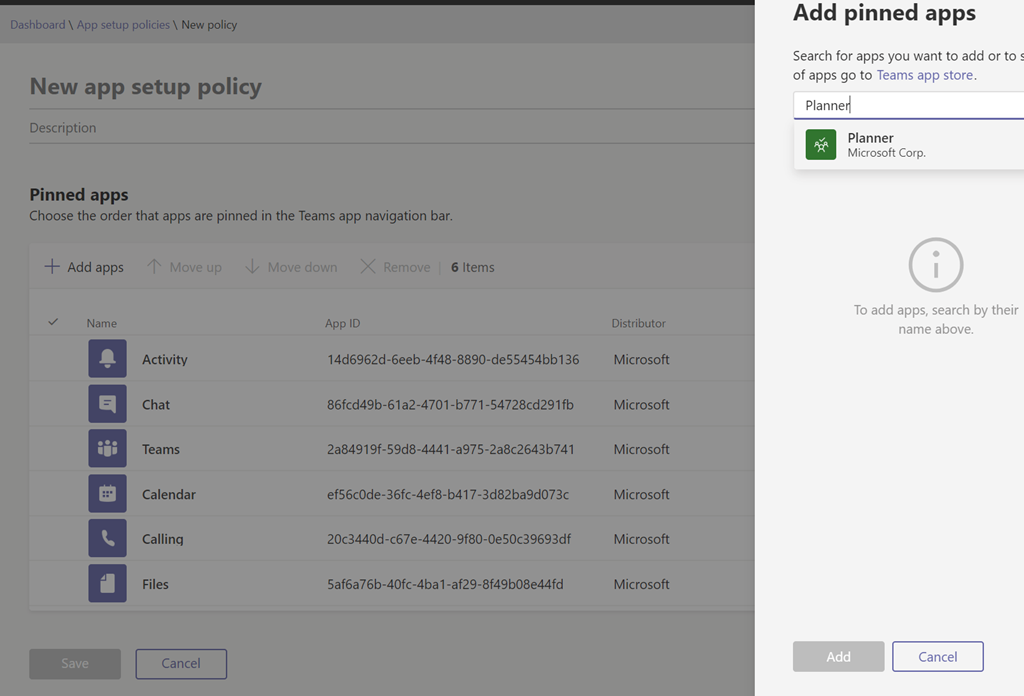Open the Teams app store link

pyautogui.click(x=924, y=75)
